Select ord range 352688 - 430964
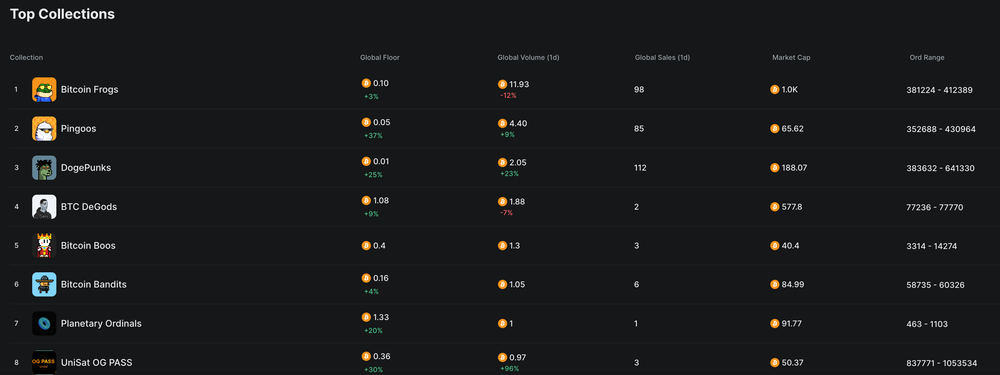1000x375 pixels. (941, 129)
